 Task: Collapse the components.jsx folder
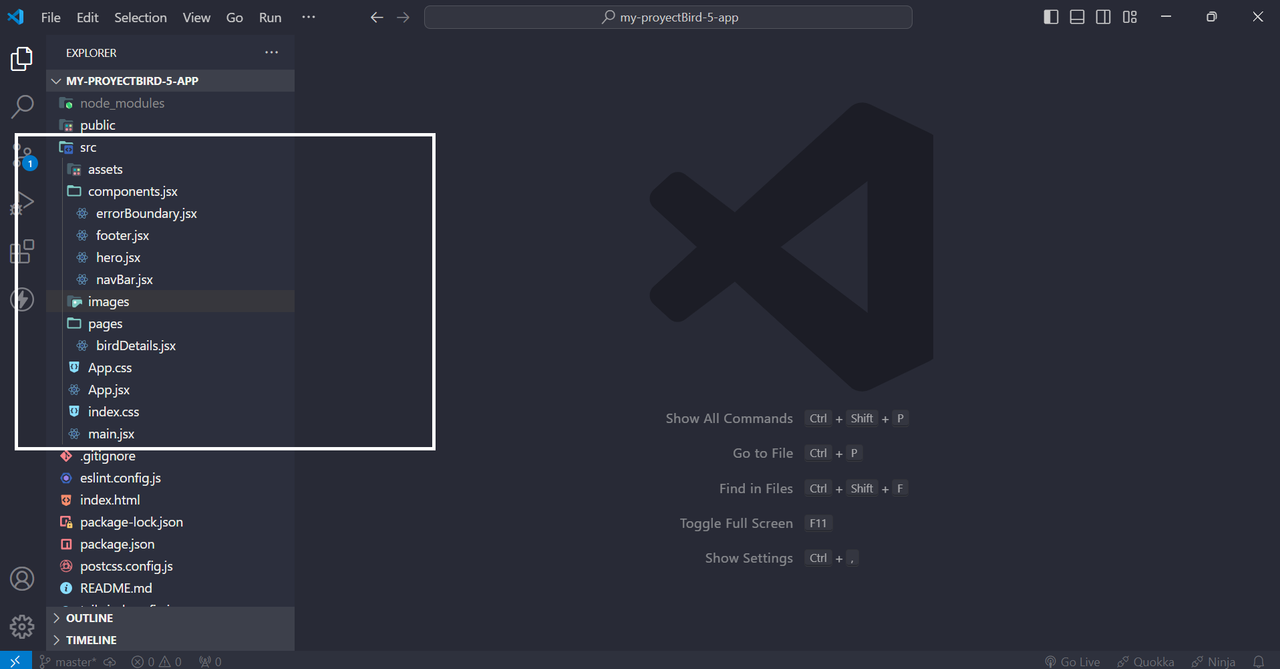tap(170, 191)
